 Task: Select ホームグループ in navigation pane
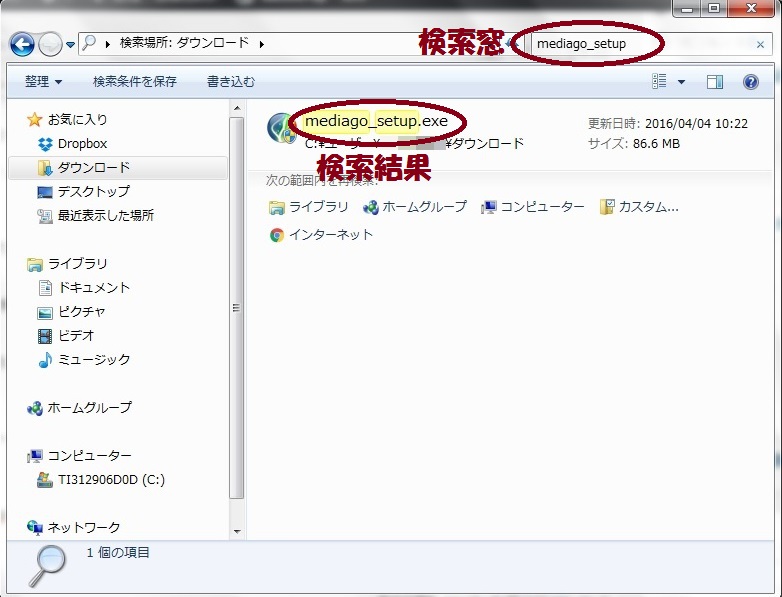(x=89, y=408)
